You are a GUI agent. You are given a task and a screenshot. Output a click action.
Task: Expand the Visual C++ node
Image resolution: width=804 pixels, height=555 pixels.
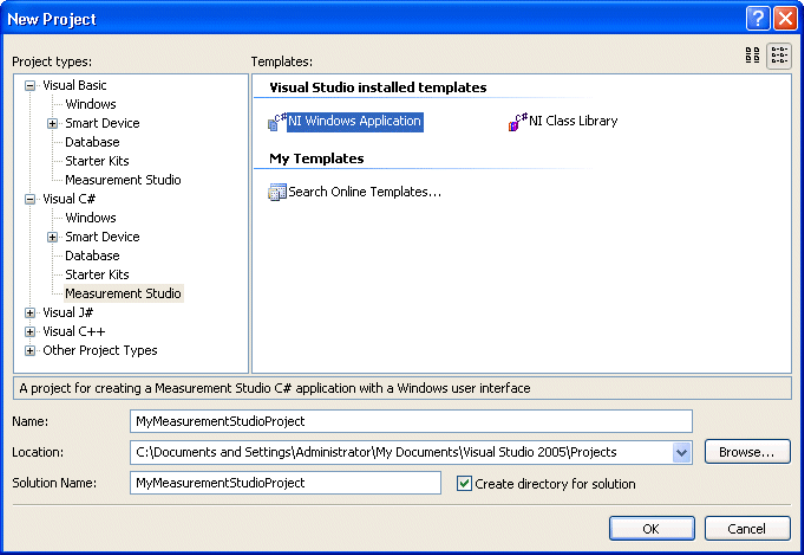pyautogui.click(x=30, y=332)
